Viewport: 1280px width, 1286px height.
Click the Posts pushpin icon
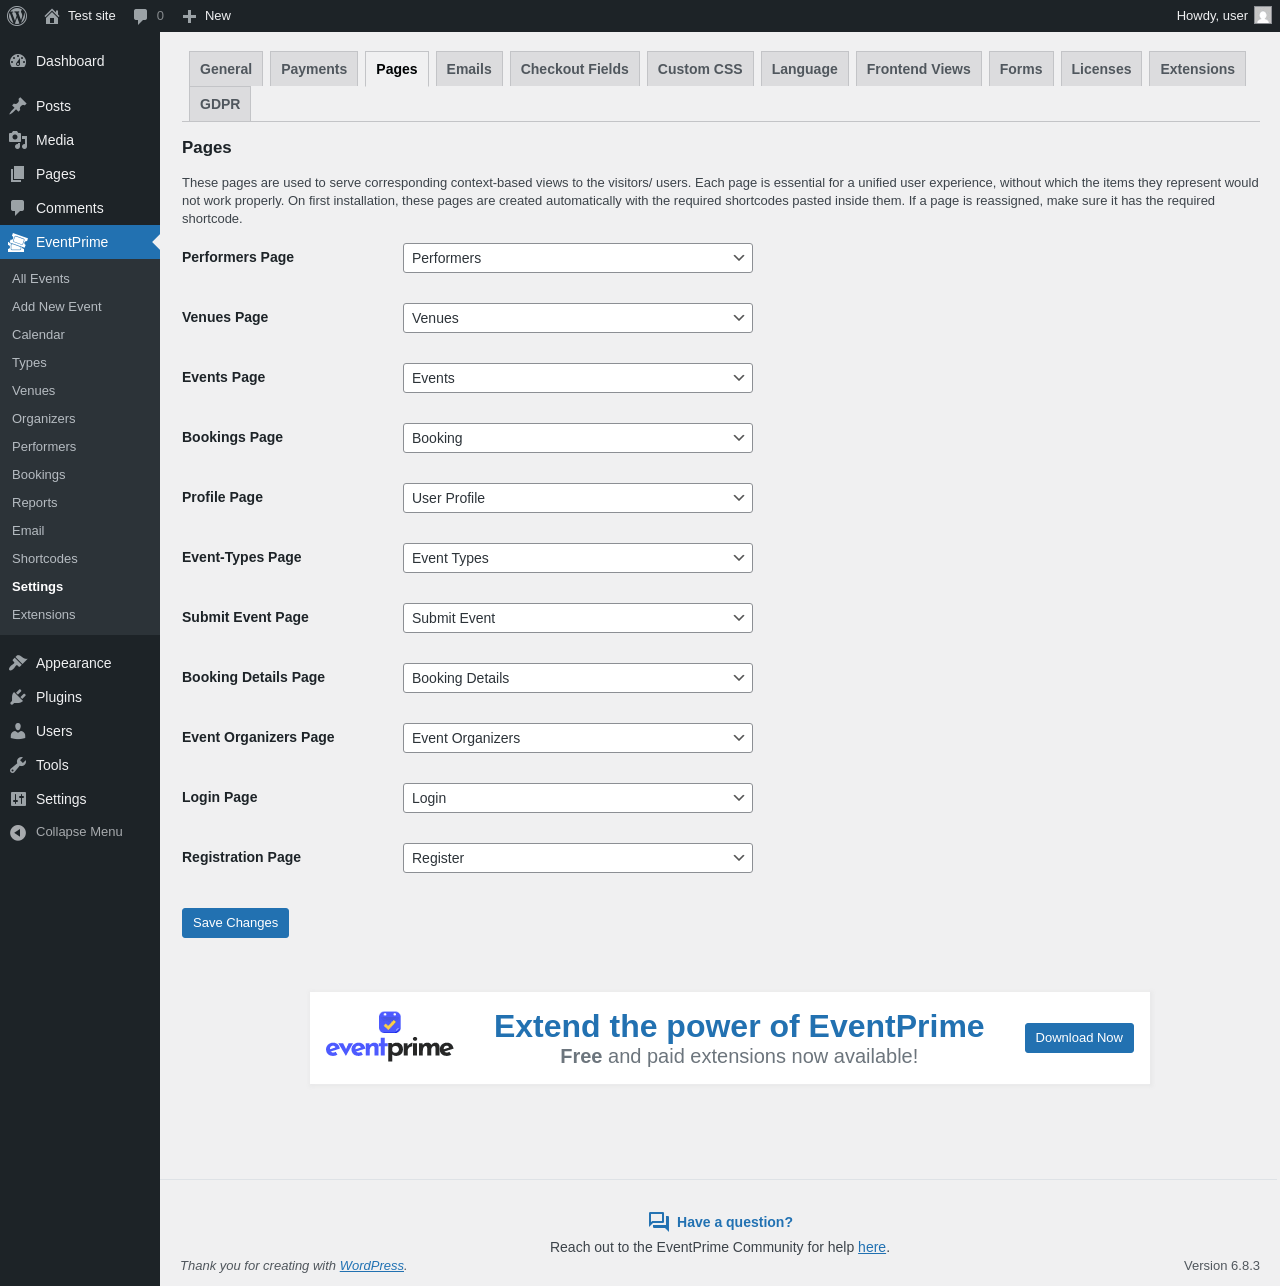click(18, 106)
